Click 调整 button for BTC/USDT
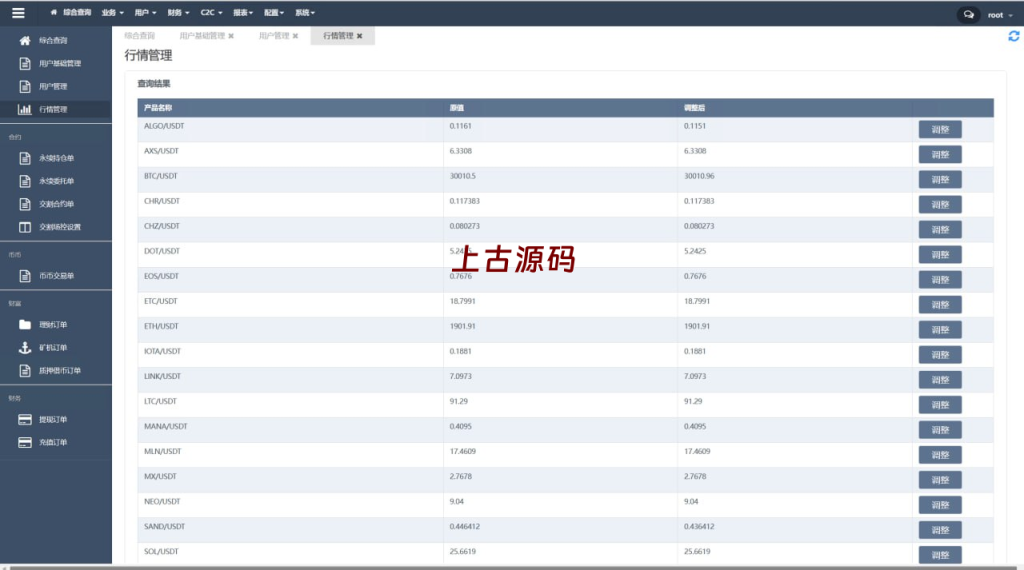Image resolution: width=1024 pixels, height=570 pixels. point(940,180)
